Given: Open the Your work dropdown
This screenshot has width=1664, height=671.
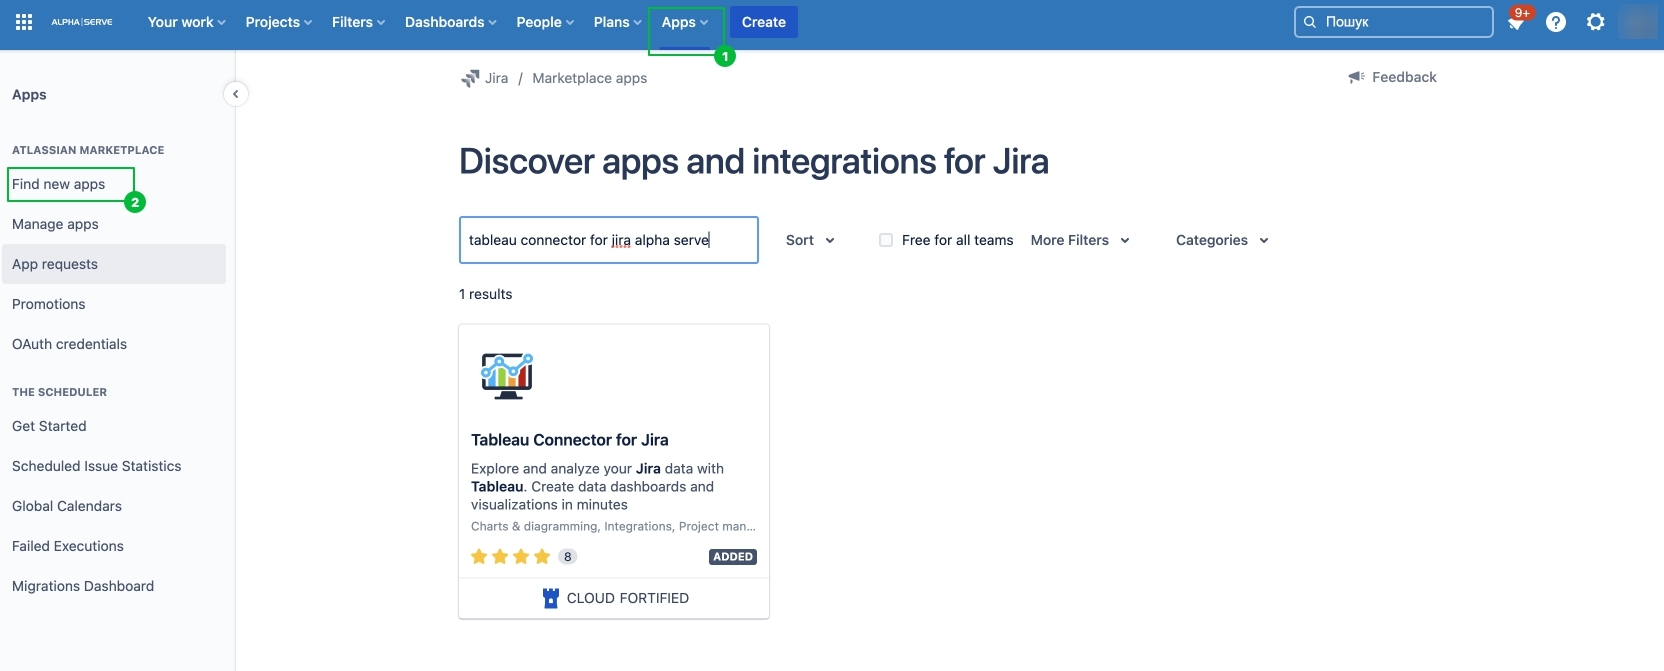Looking at the screenshot, I should tap(186, 22).
